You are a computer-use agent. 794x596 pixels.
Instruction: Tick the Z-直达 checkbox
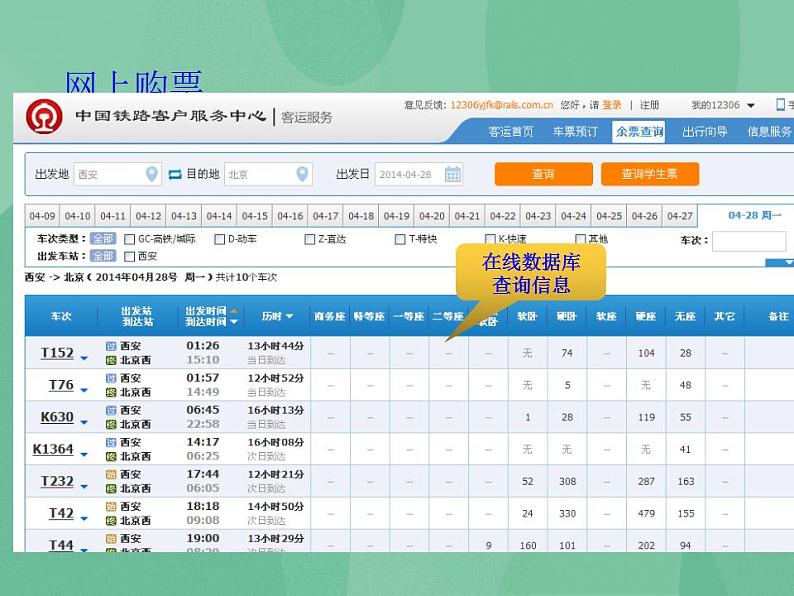coord(310,239)
